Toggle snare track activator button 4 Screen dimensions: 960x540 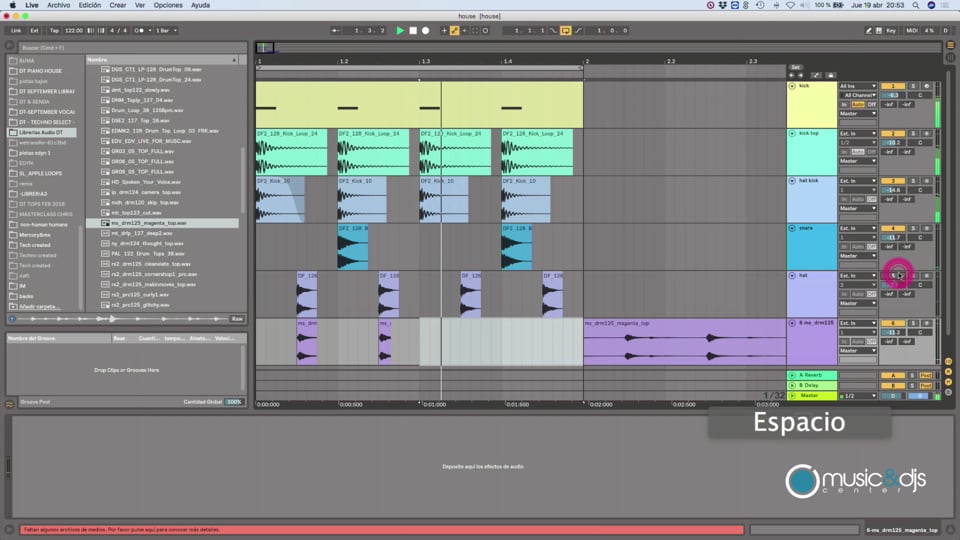(x=893, y=228)
